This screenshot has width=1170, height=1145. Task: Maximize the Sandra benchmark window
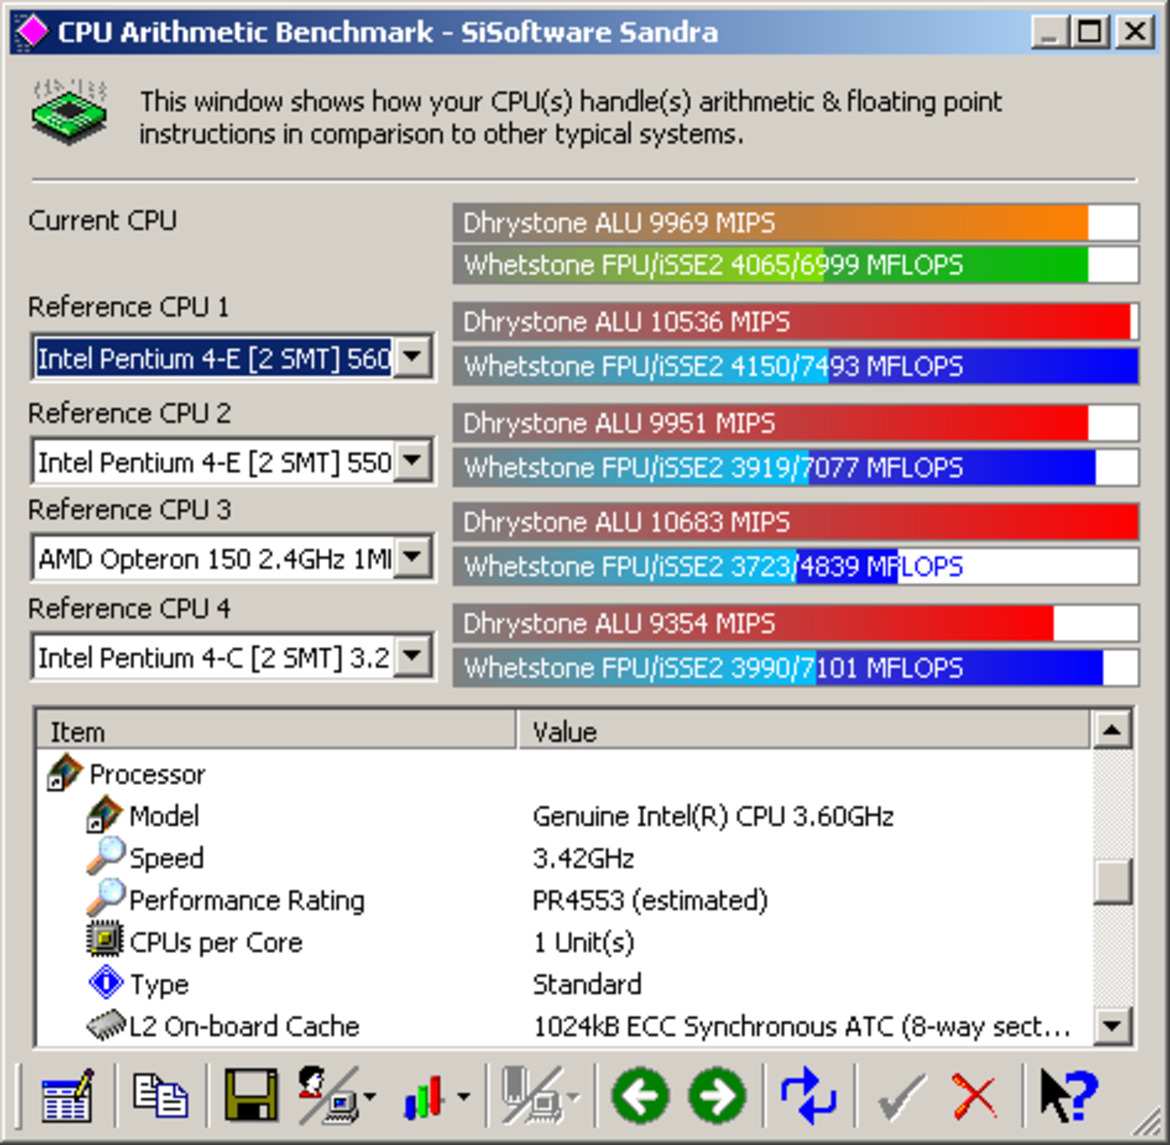(1089, 32)
